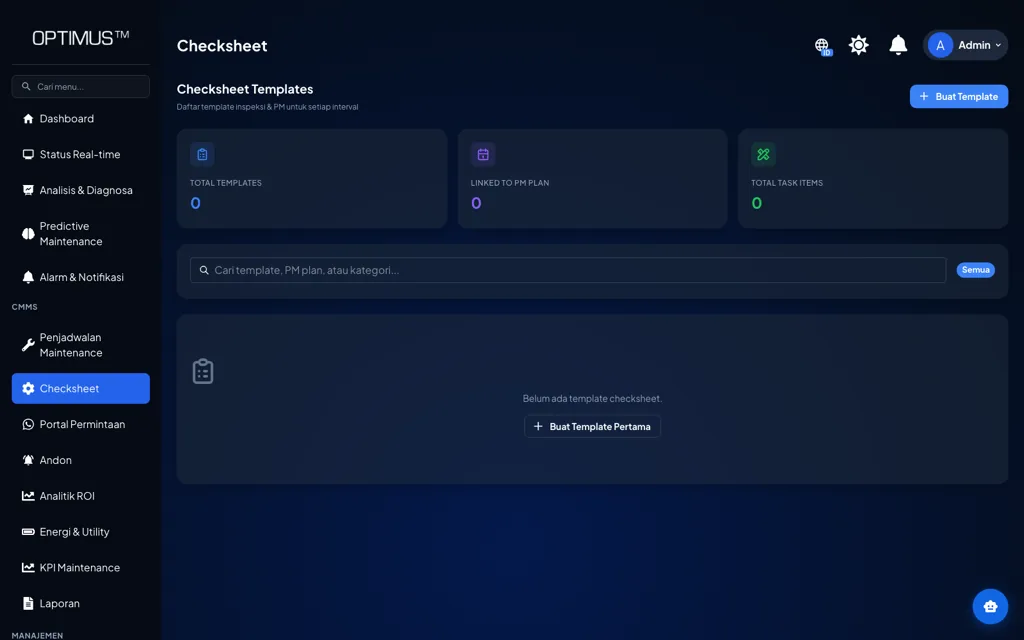Image resolution: width=1024 pixels, height=640 pixels.
Task: Click the Andon siren icon
Action: point(28,460)
